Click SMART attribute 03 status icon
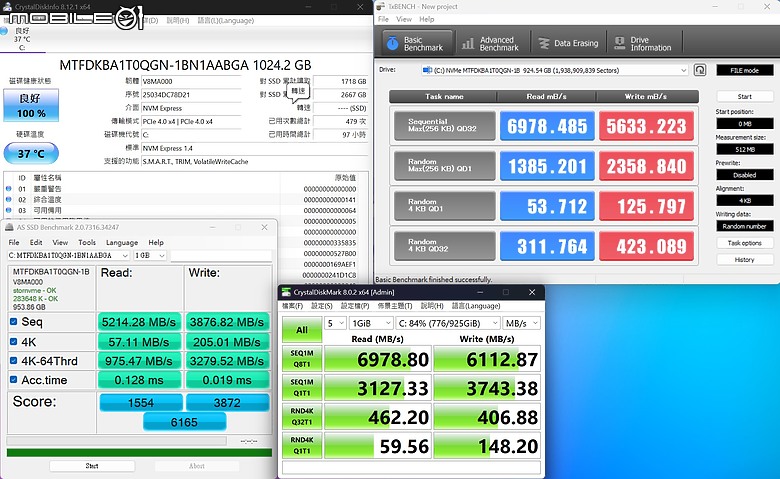780x479 pixels. (x=8, y=210)
